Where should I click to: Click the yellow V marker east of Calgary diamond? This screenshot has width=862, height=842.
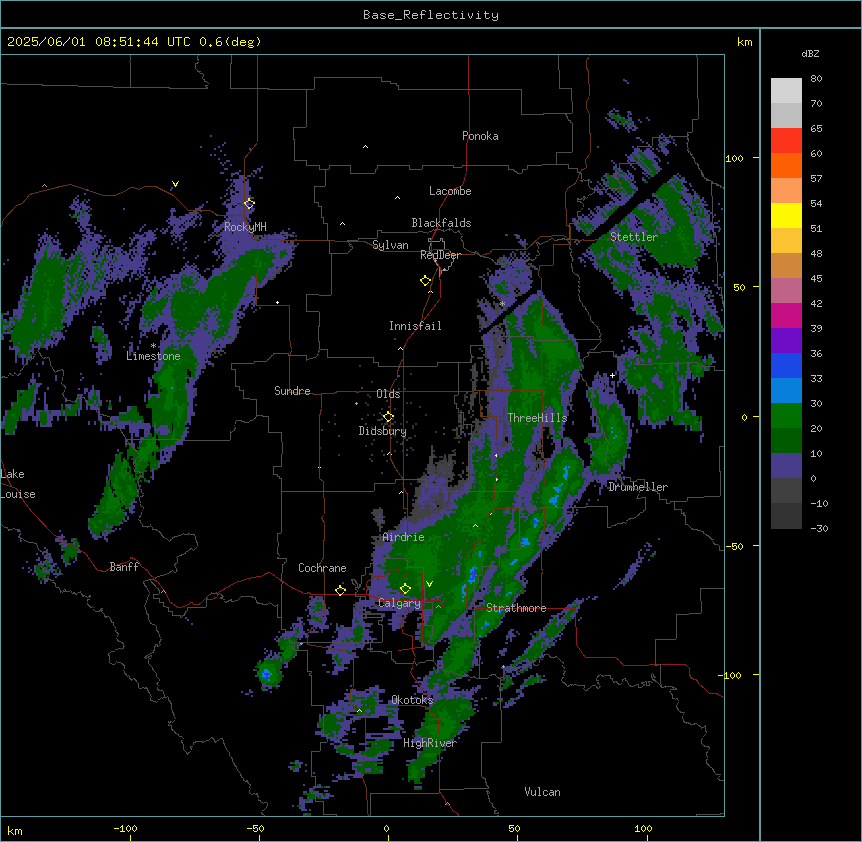point(429,584)
